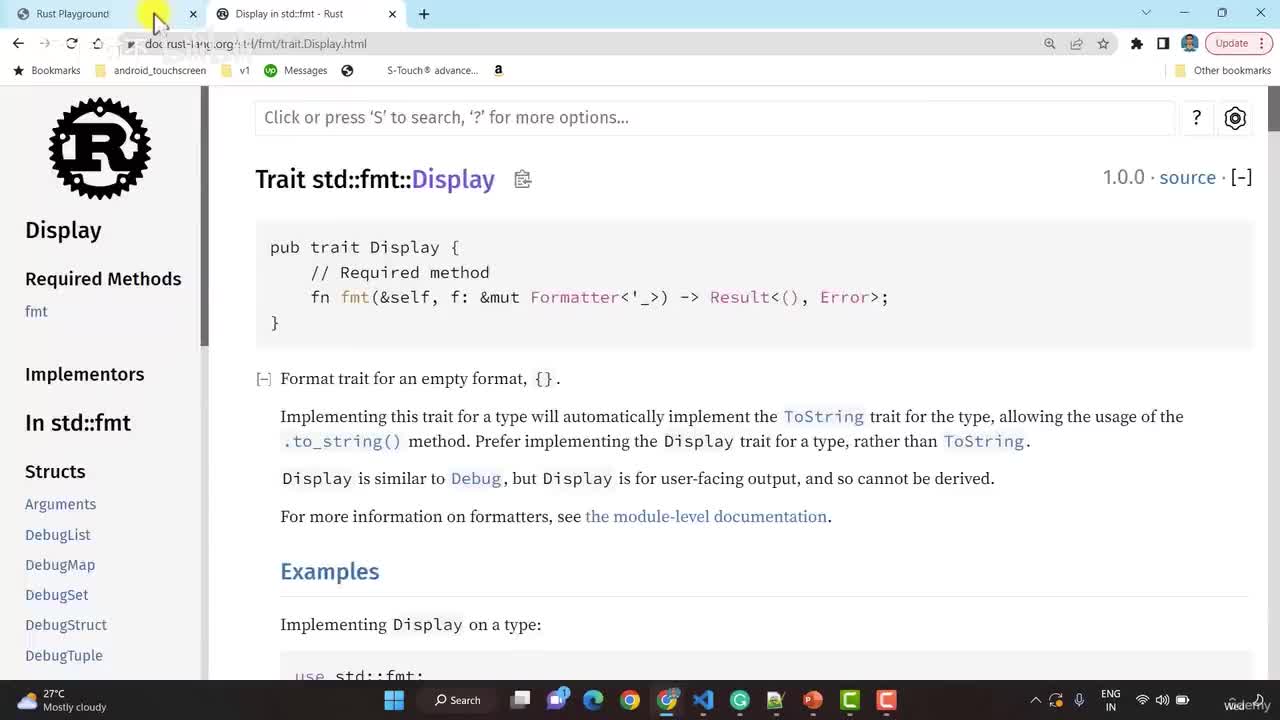Open the android_touchscreen bookmark folder
The width and height of the screenshot is (1280, 720).
point(150,71)
